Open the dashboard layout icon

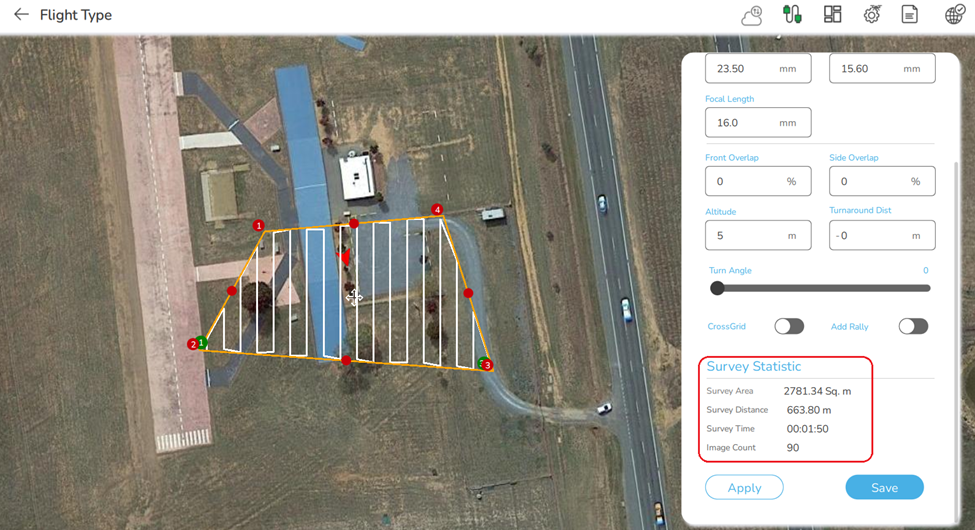pos(832,14)
